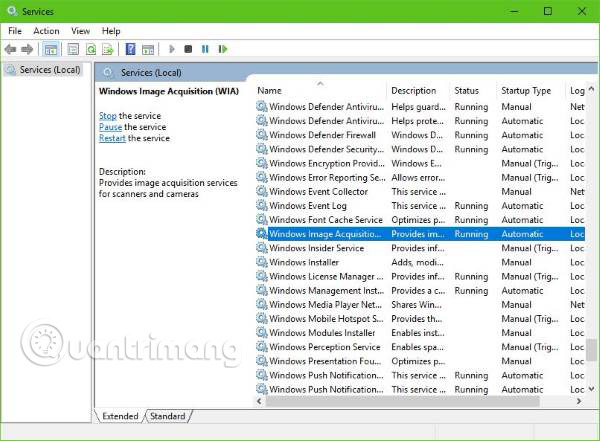Screen dimensions: 600x441
Task: Click the Pause Service toolbar icon
Action: coord(205,49)
